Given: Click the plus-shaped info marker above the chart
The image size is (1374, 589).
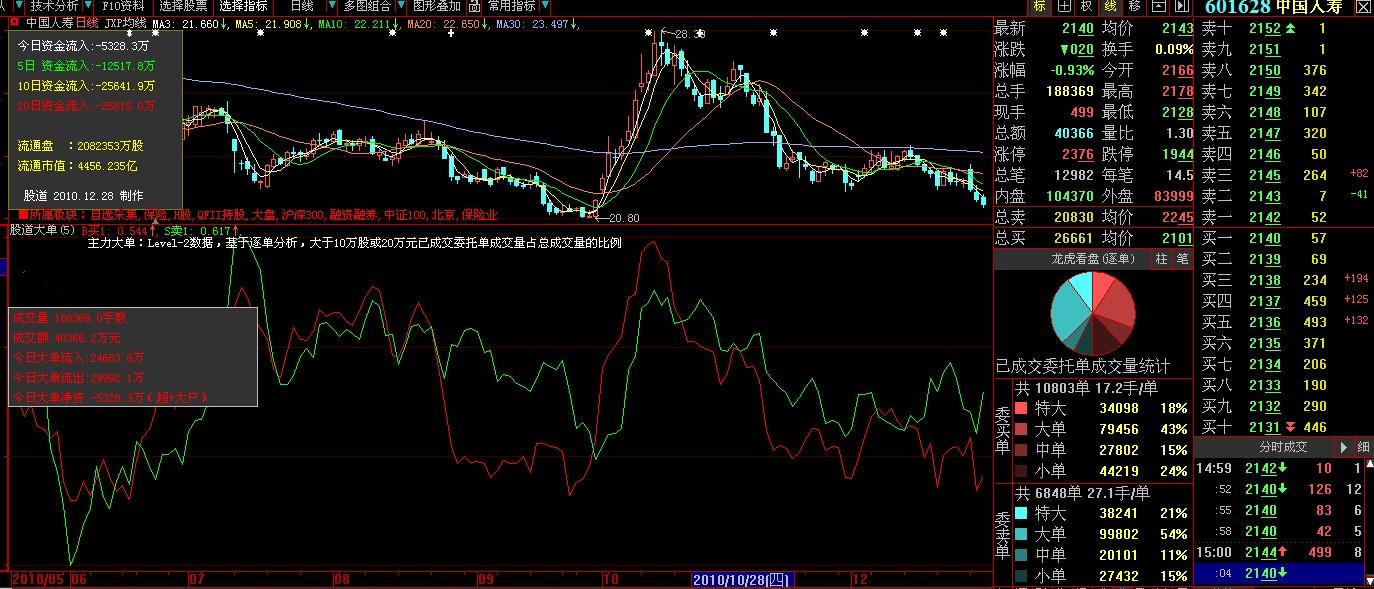Looking at the screenshot, I should (450, 33).
